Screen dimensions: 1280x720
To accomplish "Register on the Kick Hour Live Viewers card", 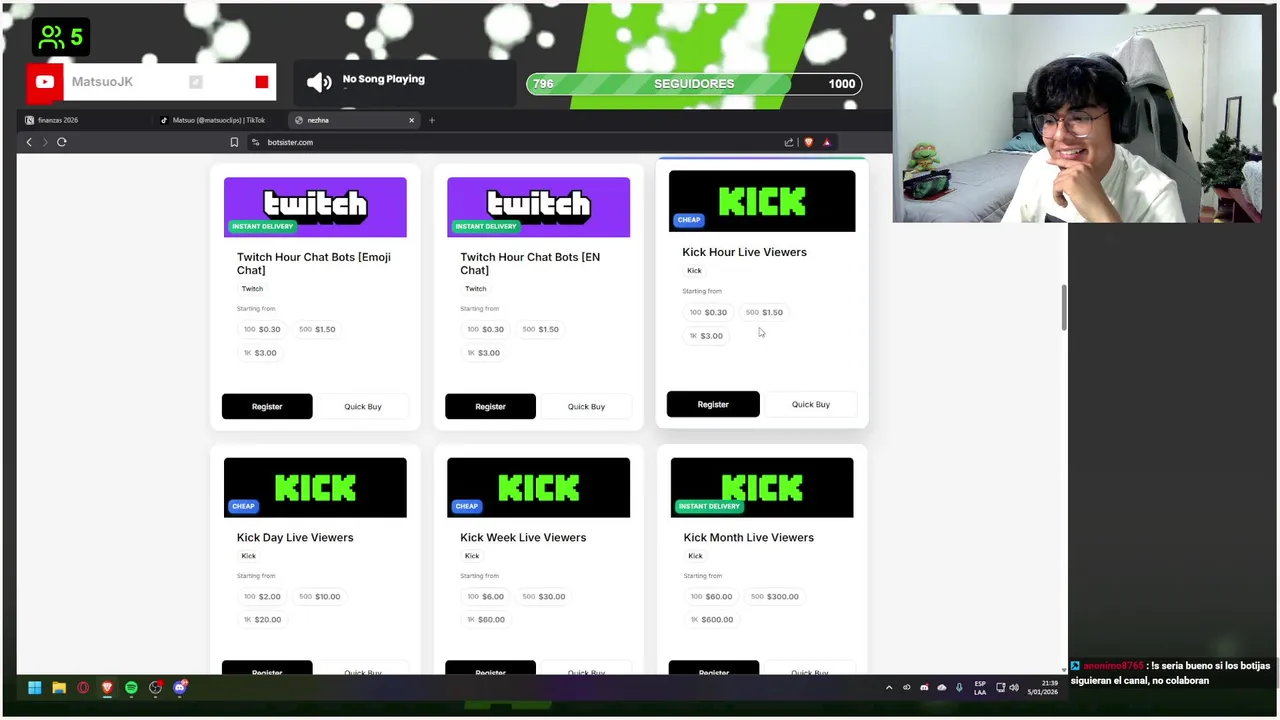I will 713,404.
